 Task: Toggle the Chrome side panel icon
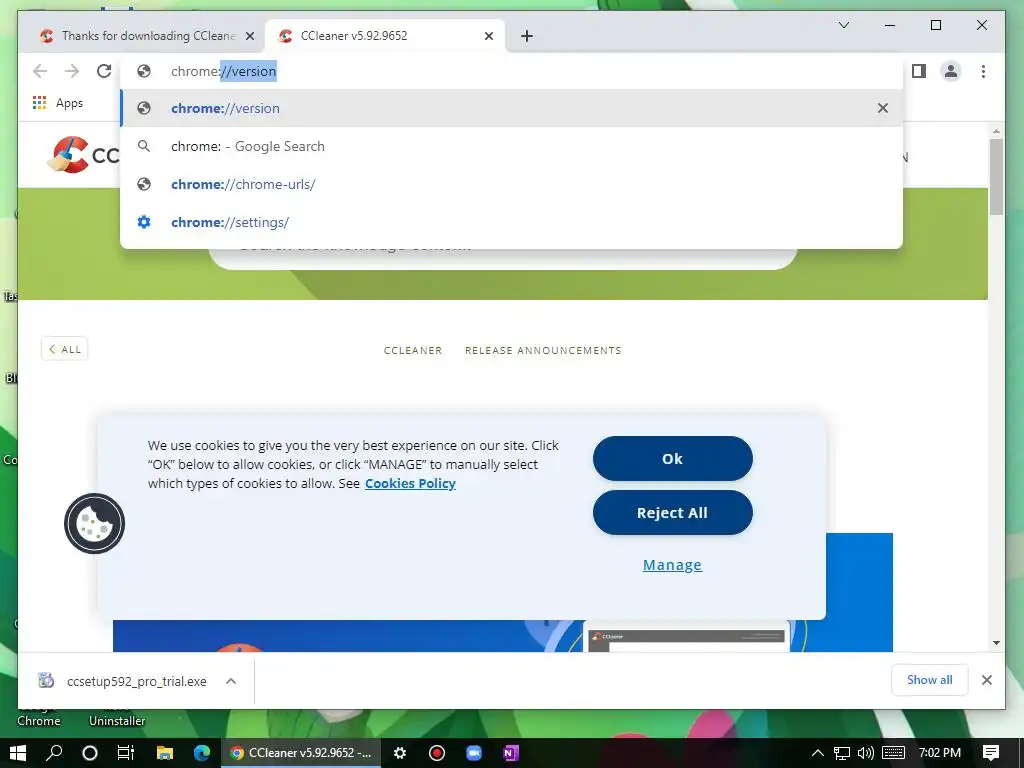coord(919,71)
